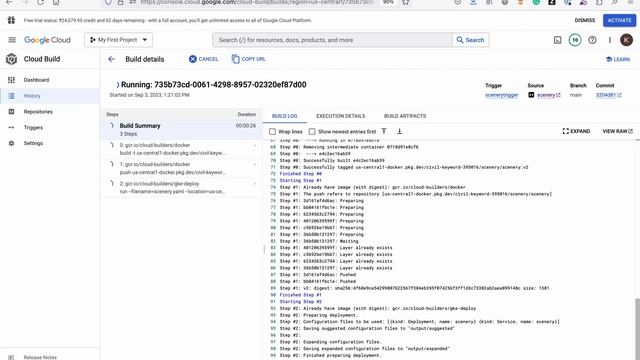640x360 pixels.
Task: Click the browser reload button
Action: click(40, 2)
